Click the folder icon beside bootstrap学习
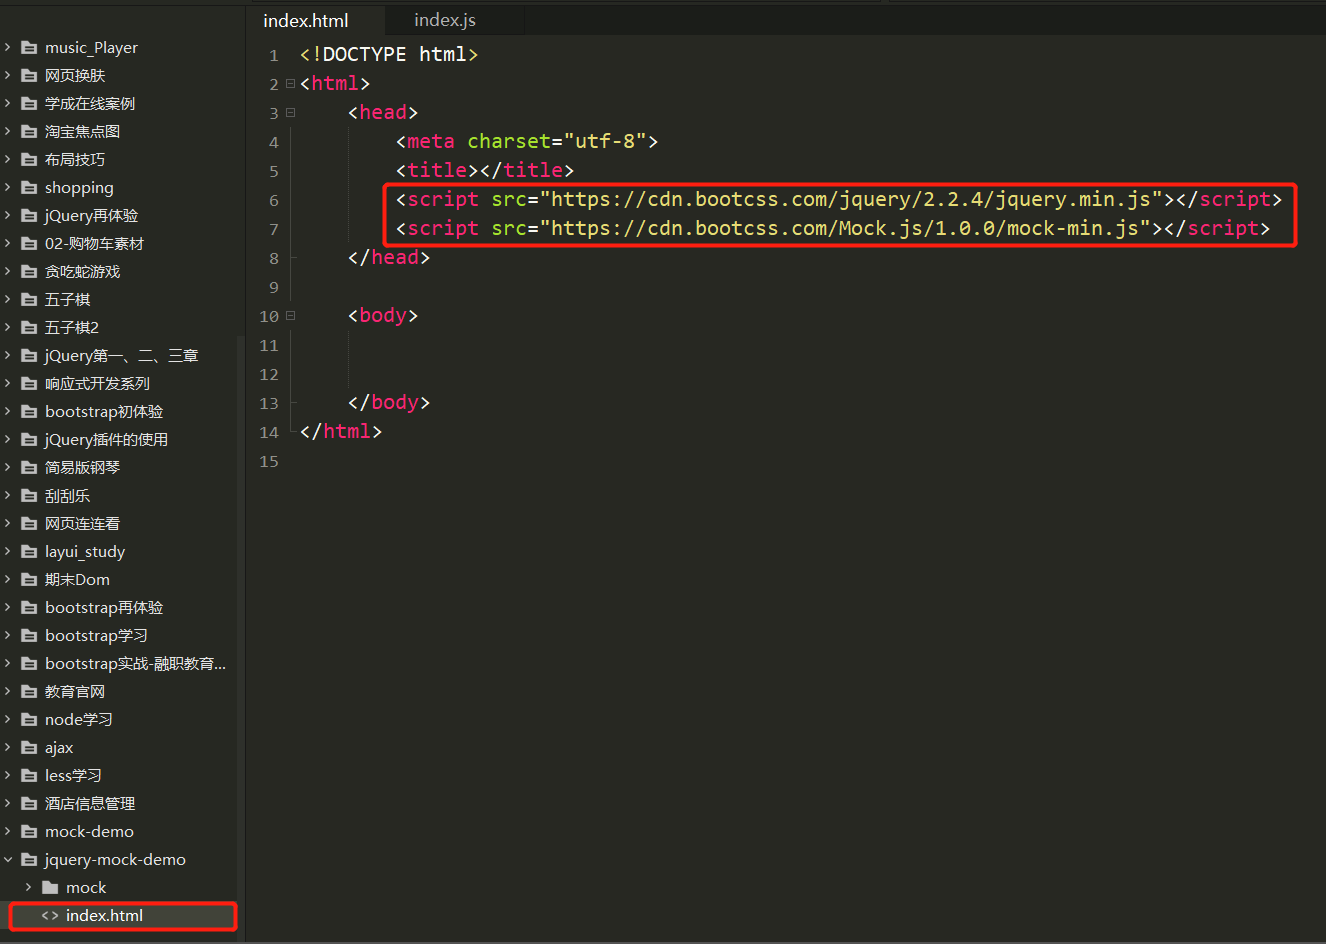The width and height of the screenshot is (1326, 944). tap(29, 635)
